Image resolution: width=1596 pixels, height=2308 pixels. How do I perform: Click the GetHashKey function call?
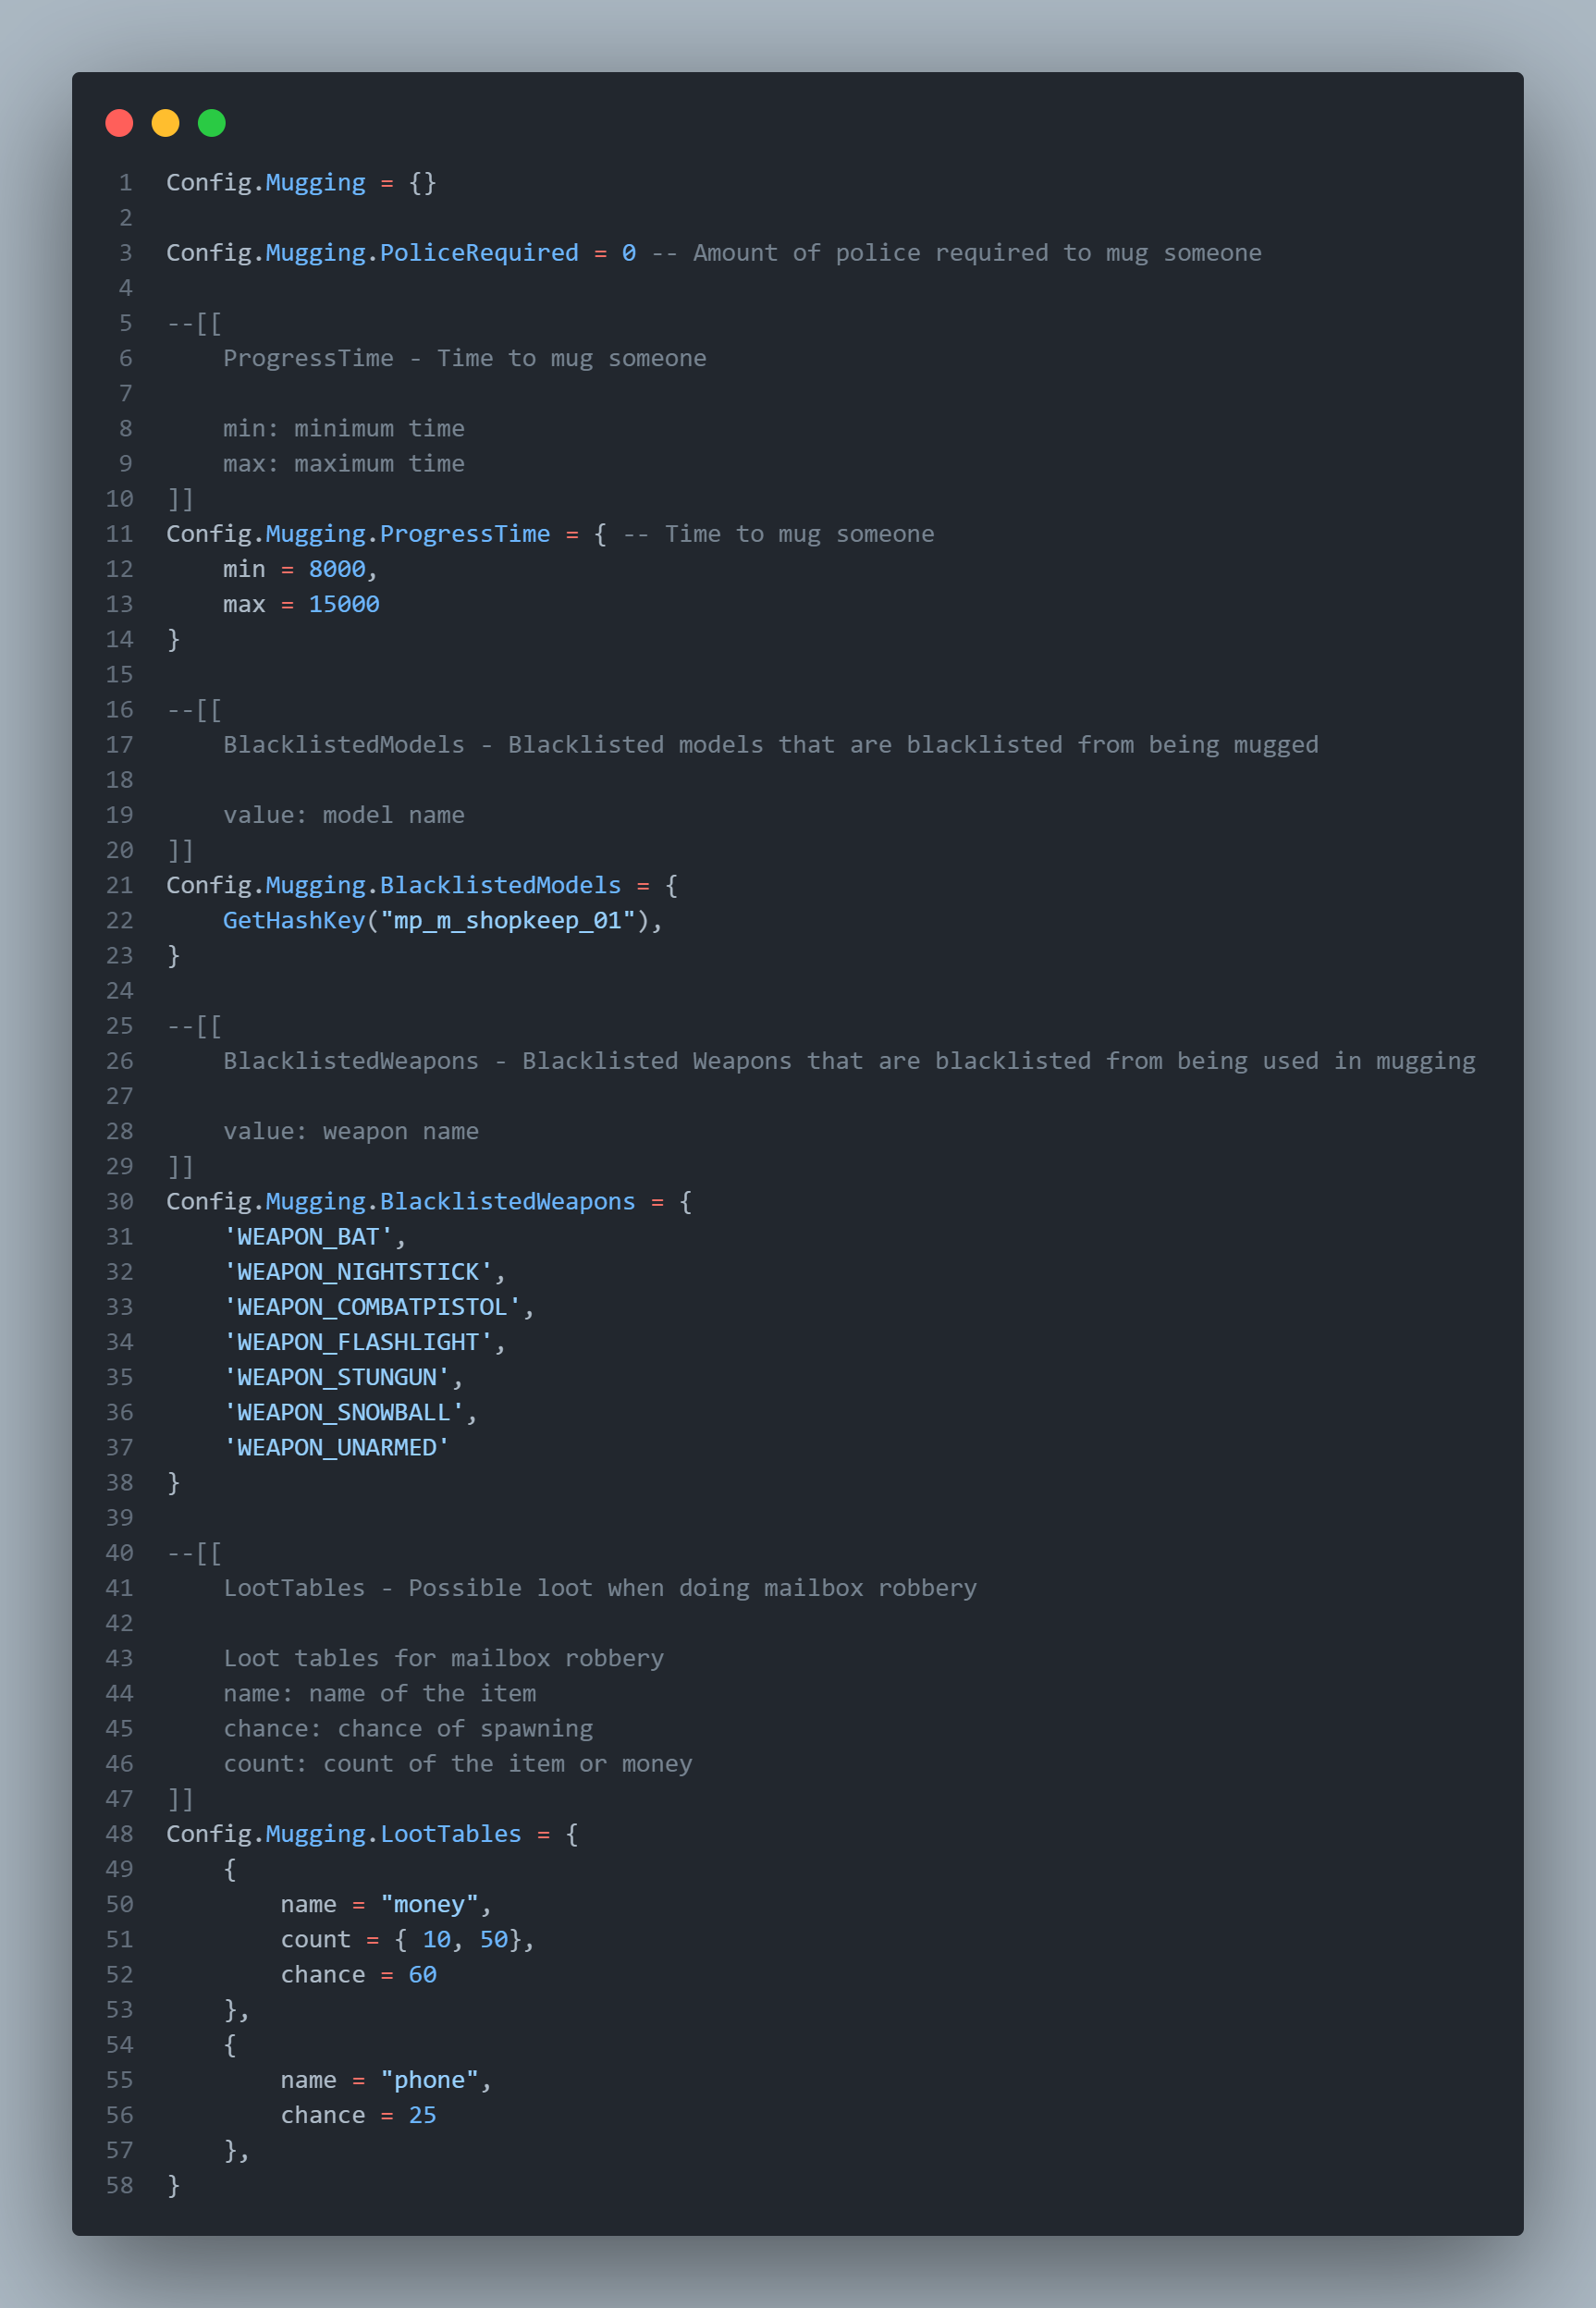(294, 920)
